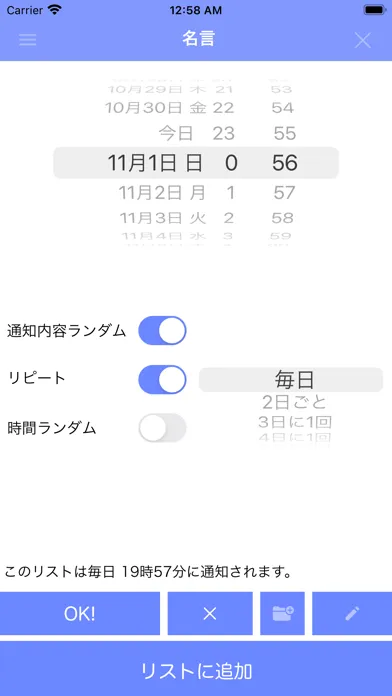Pick the 今日 date row
The height and width of the screenshot is (696, 392).
coord(176,133)
